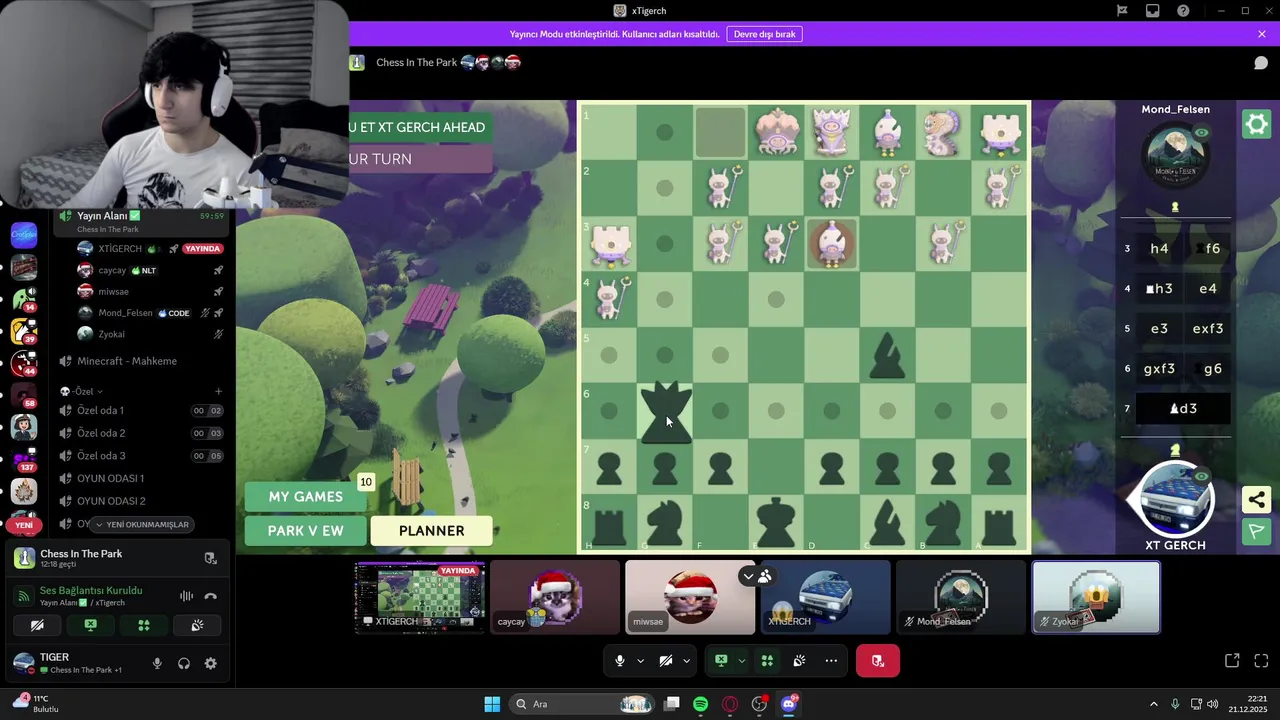Screen dimensions: 1280x720
Task: Open the more options ellipsis in call bar
Action: point(831,661)
